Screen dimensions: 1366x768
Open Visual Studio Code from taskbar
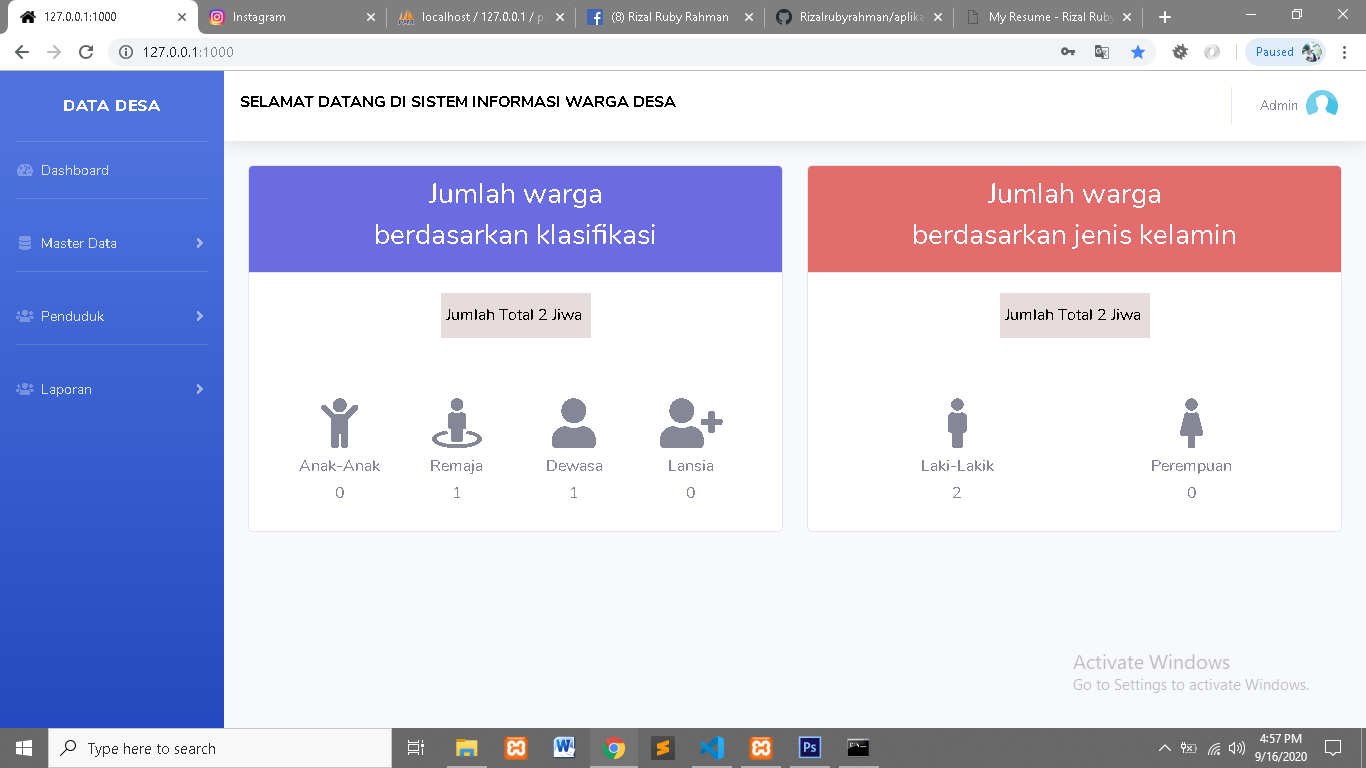[x=711, y=748]
